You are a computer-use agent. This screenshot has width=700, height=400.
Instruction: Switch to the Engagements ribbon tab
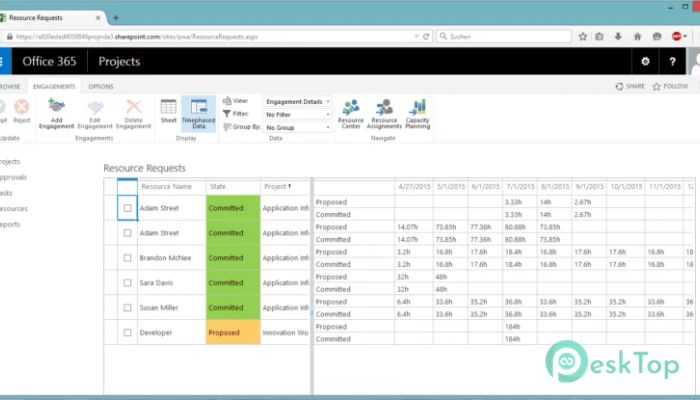[x=54, y=87]
